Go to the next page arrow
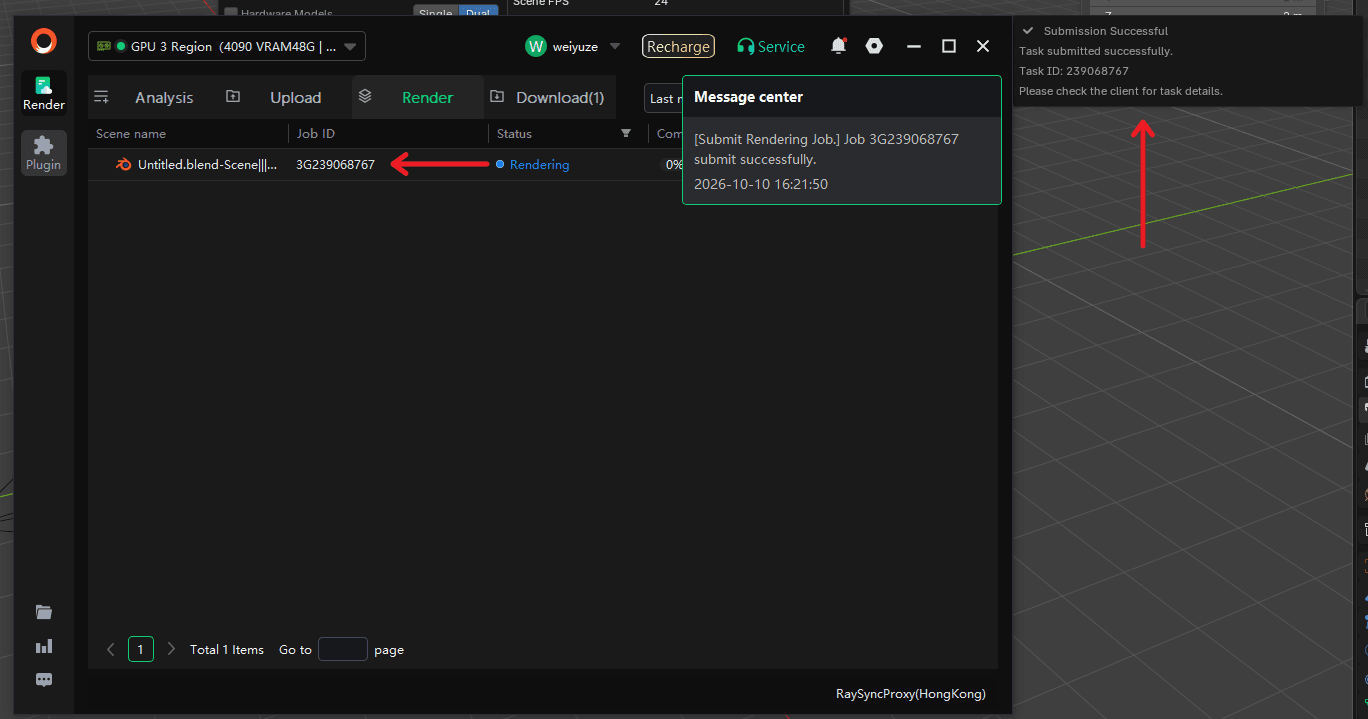Screen dimensions: 1368x719 (171, 649)
